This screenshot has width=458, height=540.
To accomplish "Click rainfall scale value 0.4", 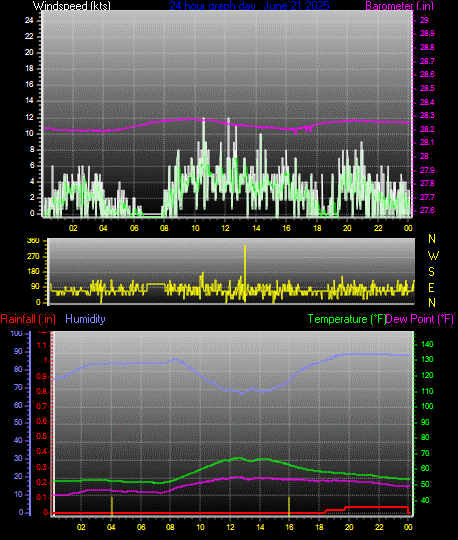I will [x=42, y=451].
